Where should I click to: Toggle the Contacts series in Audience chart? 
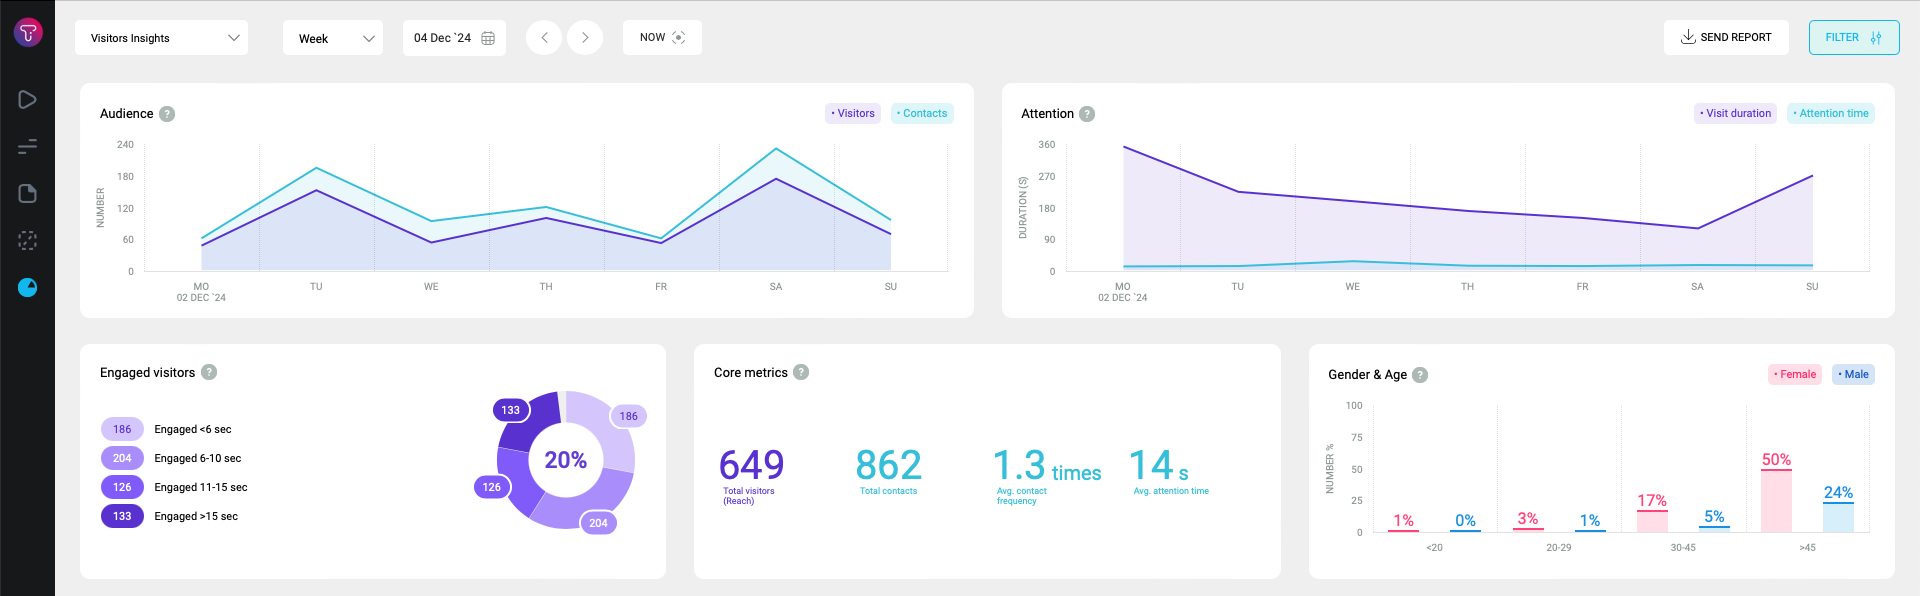pos(922,114)
